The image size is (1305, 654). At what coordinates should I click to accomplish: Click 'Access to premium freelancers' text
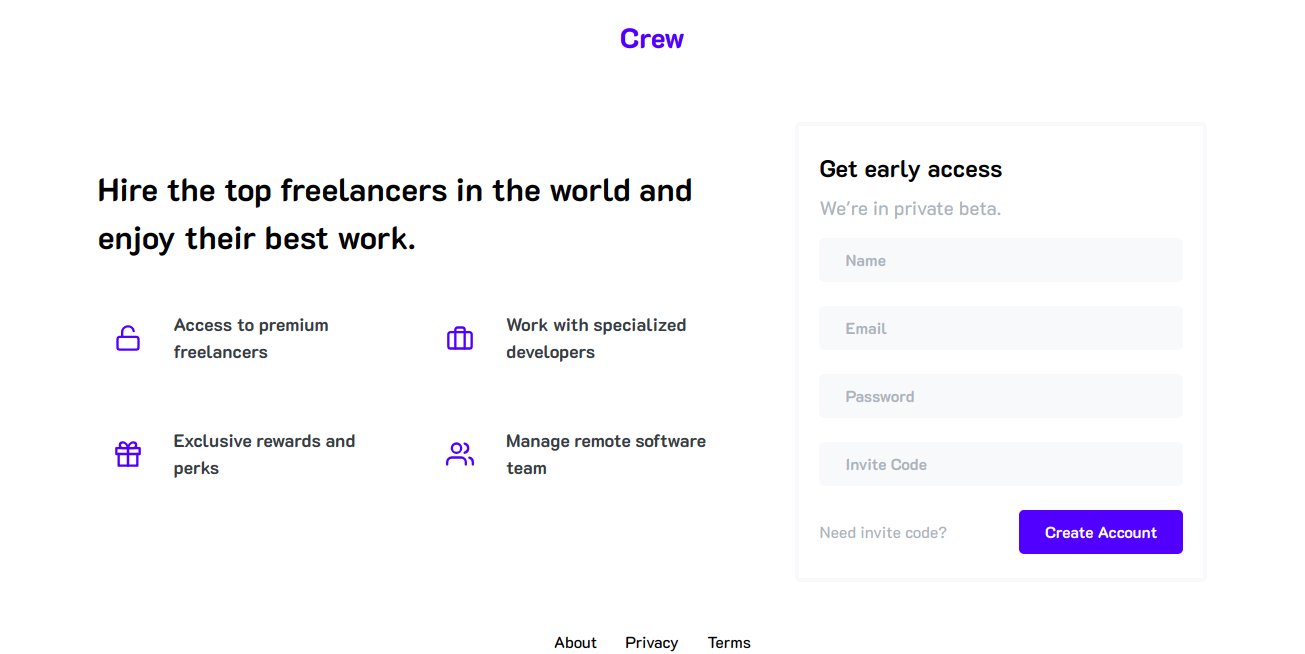(251, 339)
